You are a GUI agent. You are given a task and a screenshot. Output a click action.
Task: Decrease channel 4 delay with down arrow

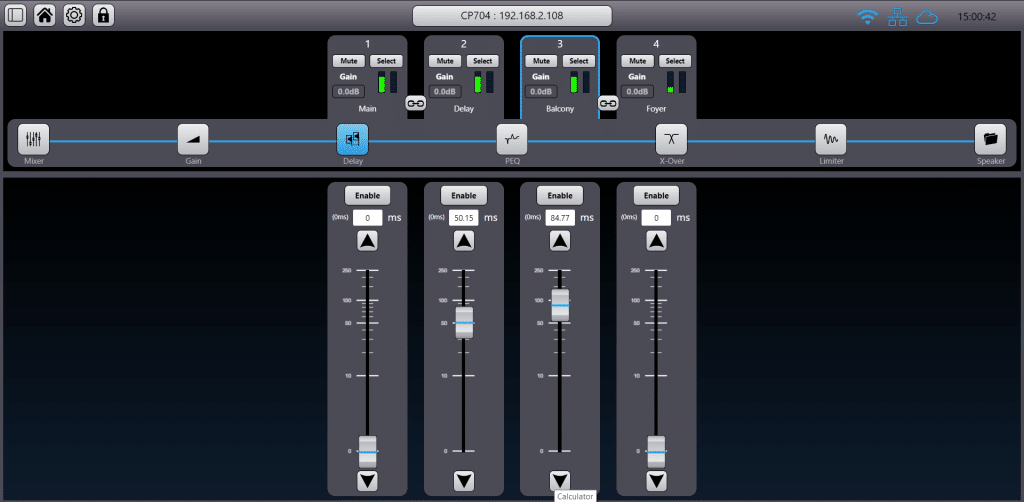click(x=656, y=482)
